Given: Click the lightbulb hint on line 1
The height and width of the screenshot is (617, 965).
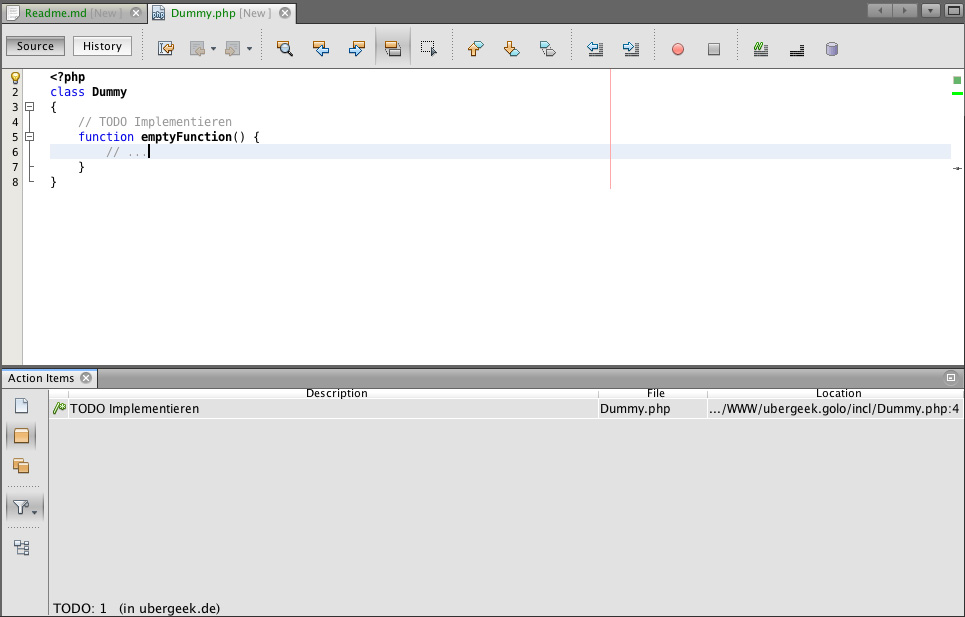Looking at the screenshot, I should pos(15,78).
